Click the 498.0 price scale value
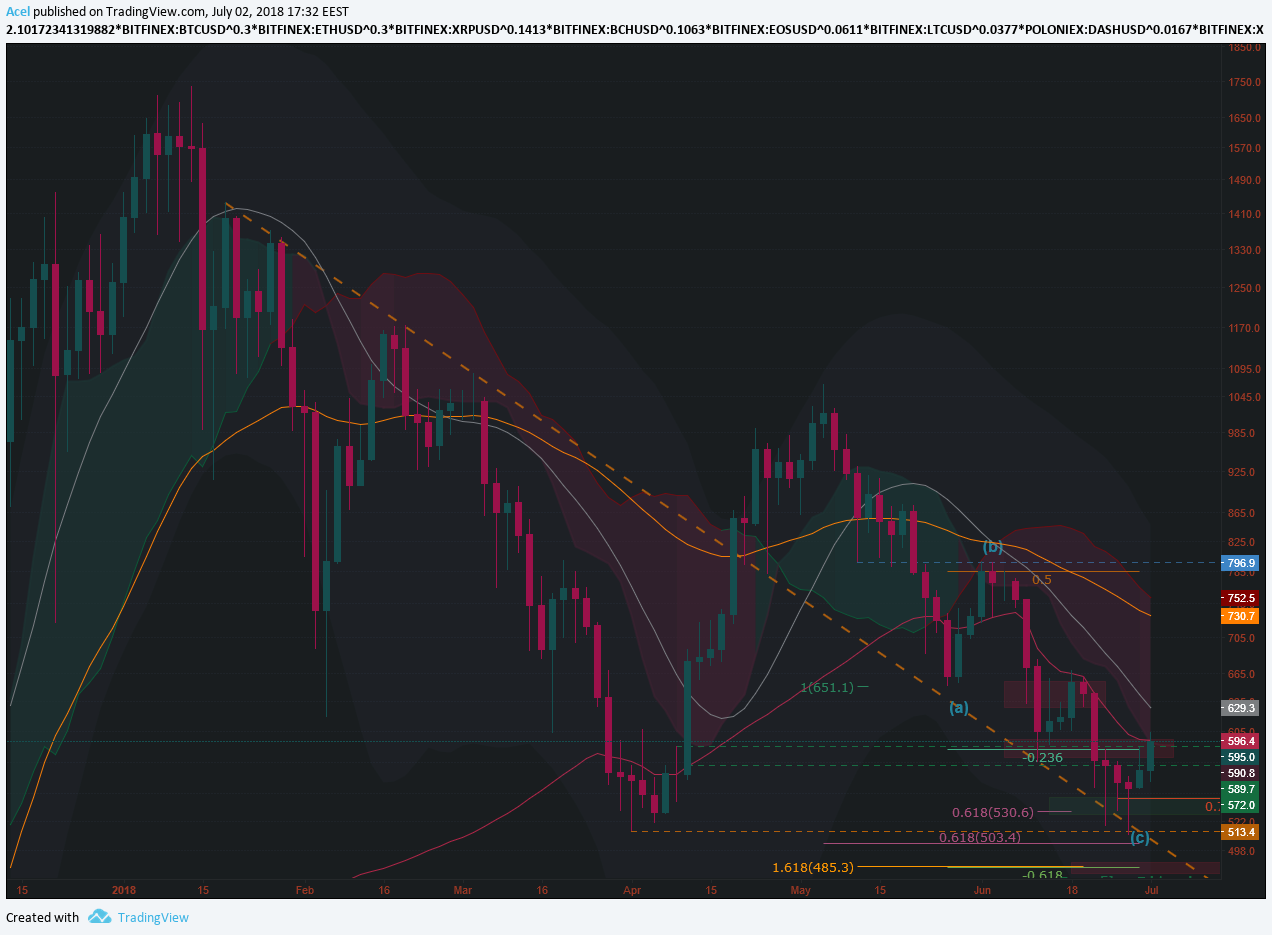This screenshot has width=1272, height=935. [x=1243, y=851]
